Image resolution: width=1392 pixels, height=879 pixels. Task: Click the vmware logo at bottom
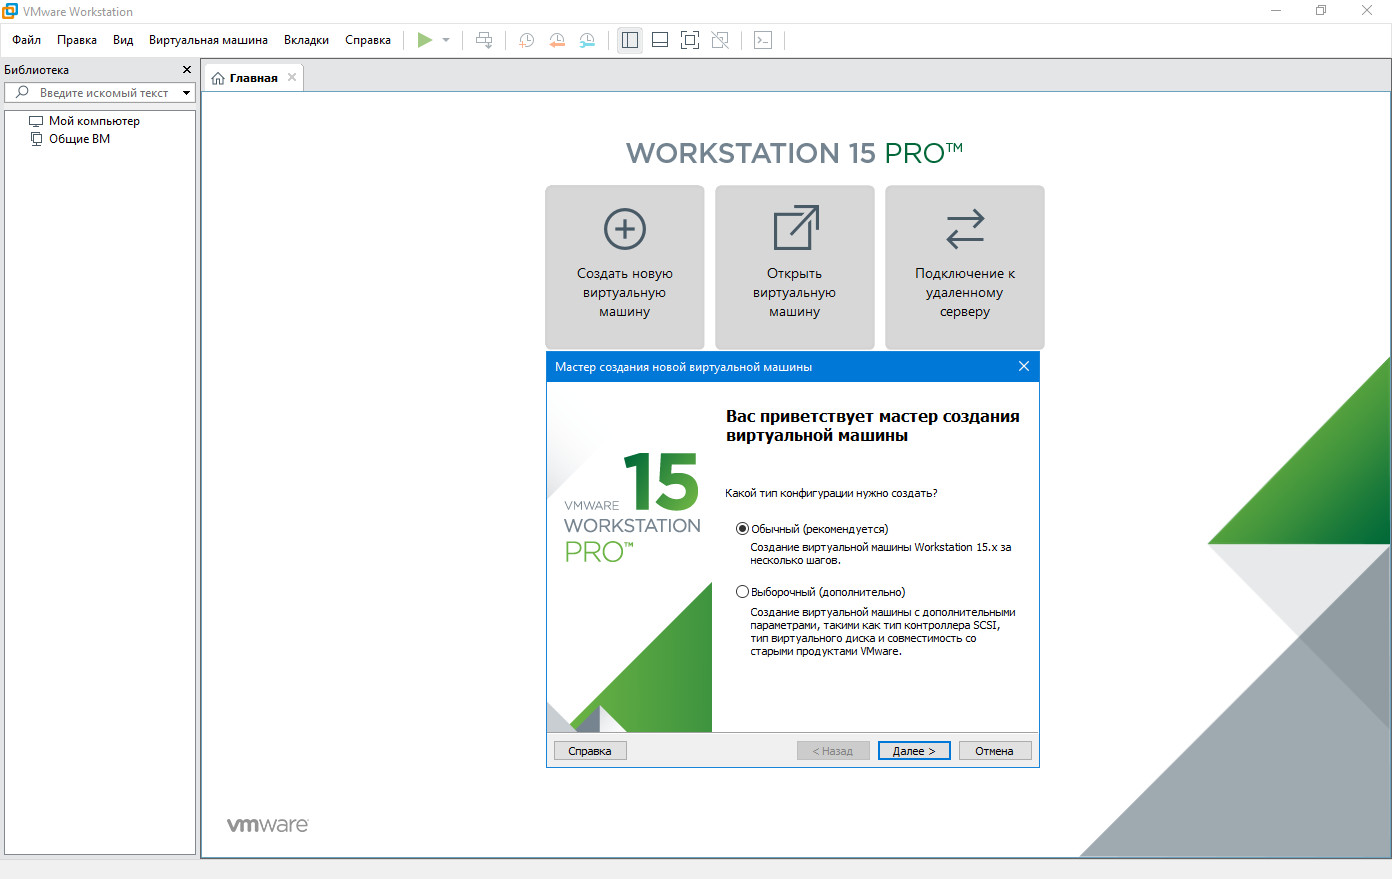(268, 825)
